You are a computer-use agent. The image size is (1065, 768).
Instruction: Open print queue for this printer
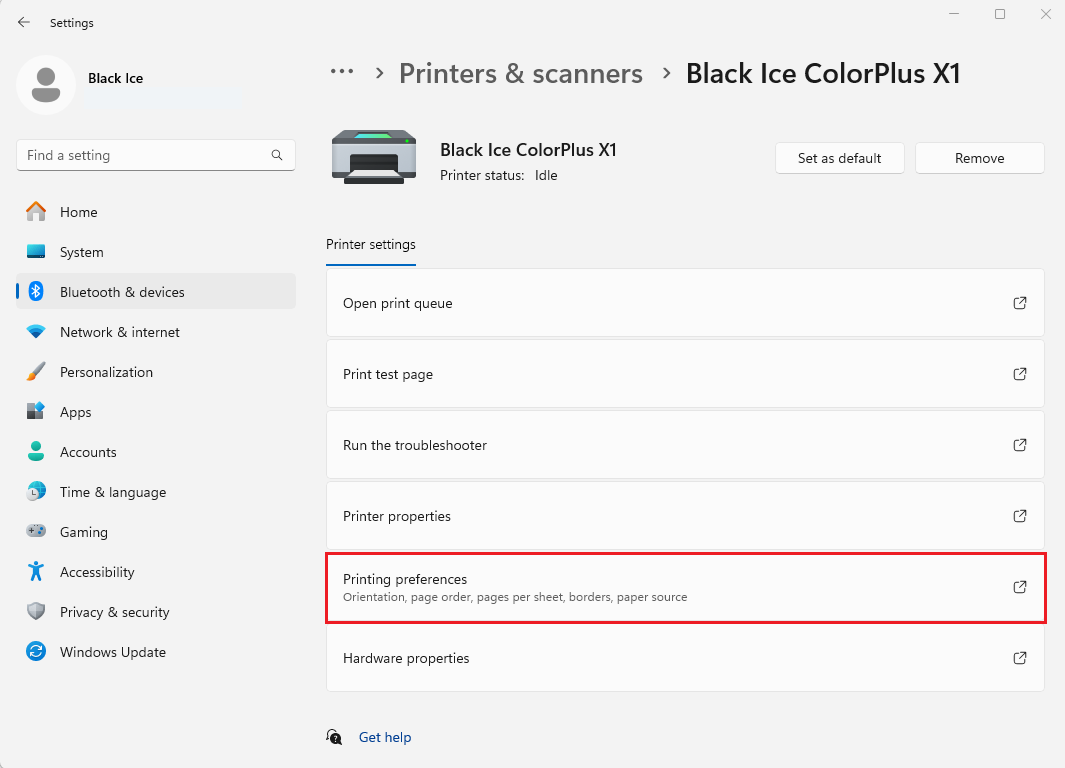tap(684, 303)
